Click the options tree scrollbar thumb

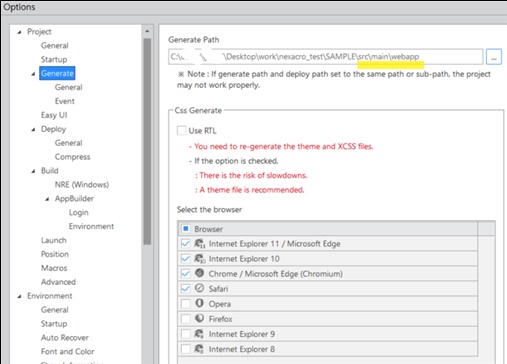147,142
